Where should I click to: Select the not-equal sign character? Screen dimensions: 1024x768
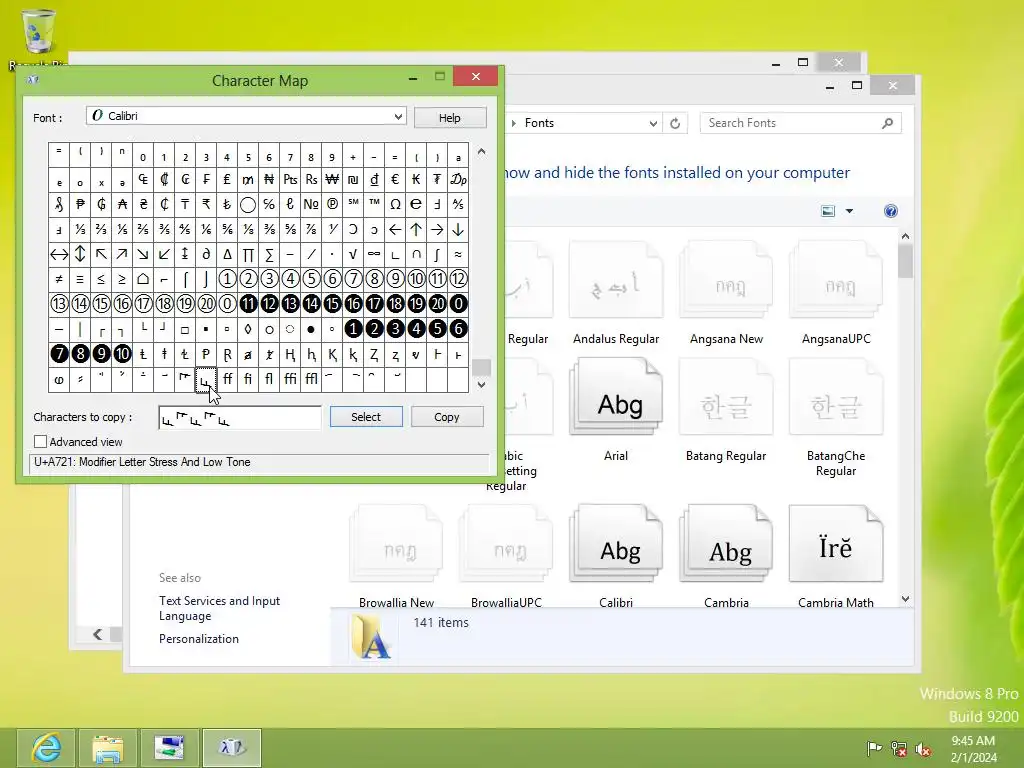pos(59,279)
